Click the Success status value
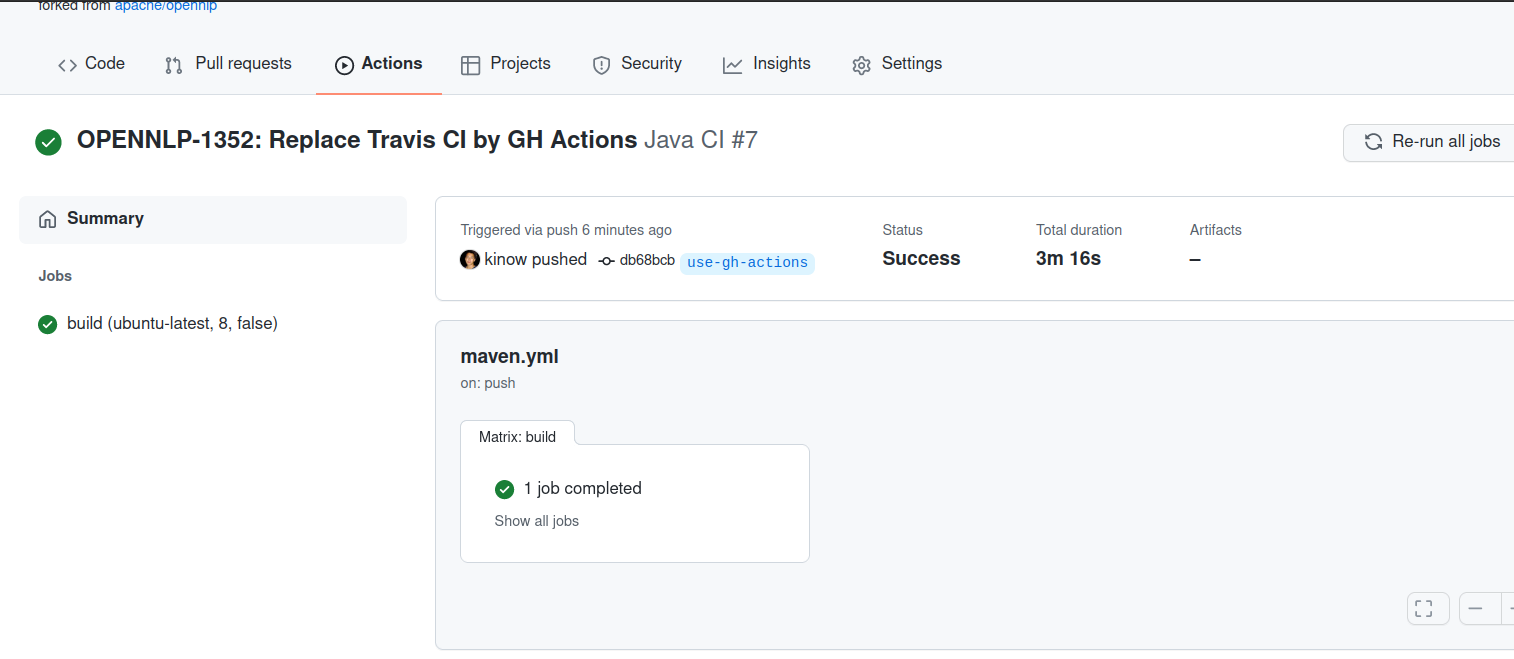The width and height of the screenshot is (1514, 659). pyautogui.click(x=921, y=259)
